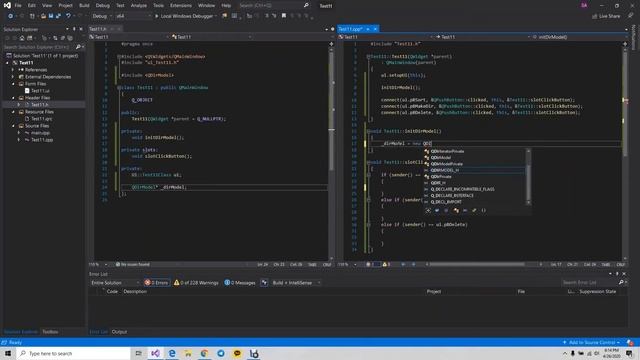Open the Build menu

pos(84,6)
